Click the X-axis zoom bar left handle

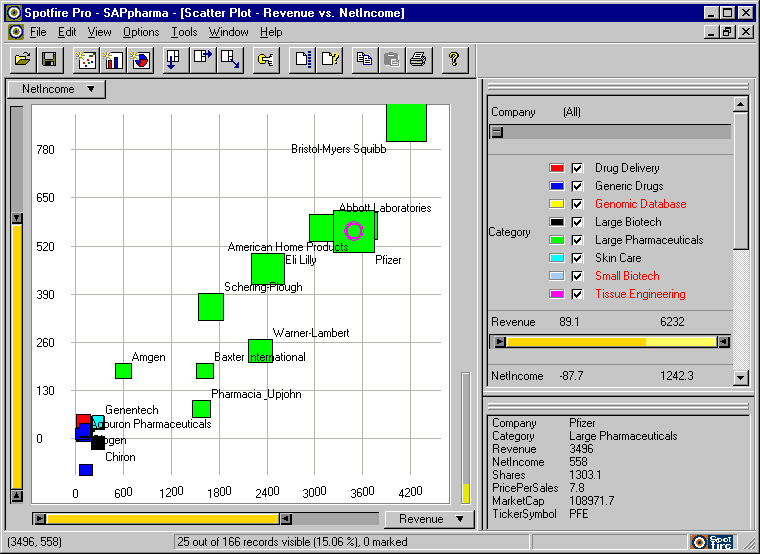click(41, 519)
